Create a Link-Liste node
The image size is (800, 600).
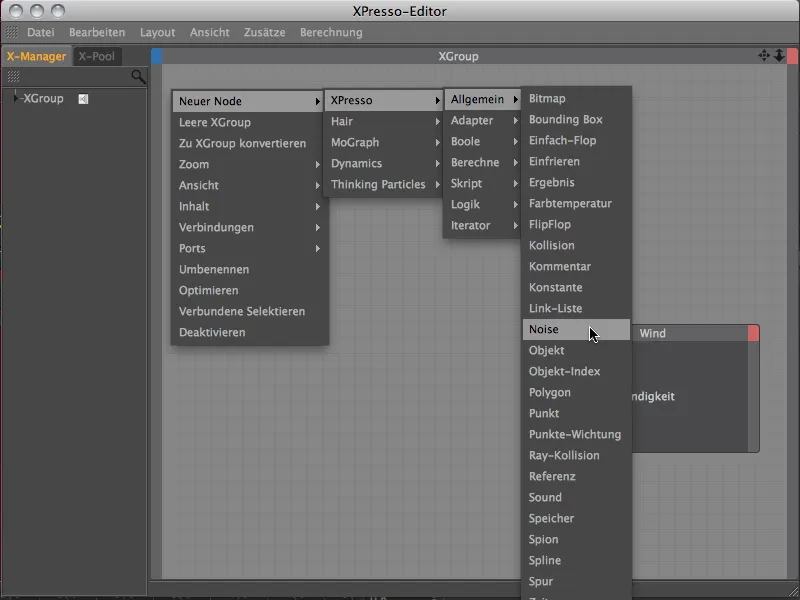pyautogui.click(x=576, y=308)
